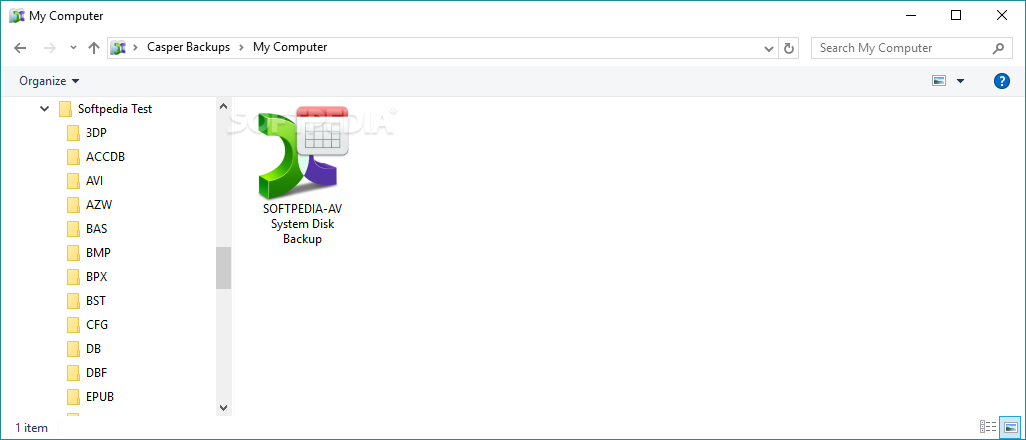Refresh the My Computer view
Image resolution: width=1026 pixels, height=440 pixels.
tap(788, 48)
